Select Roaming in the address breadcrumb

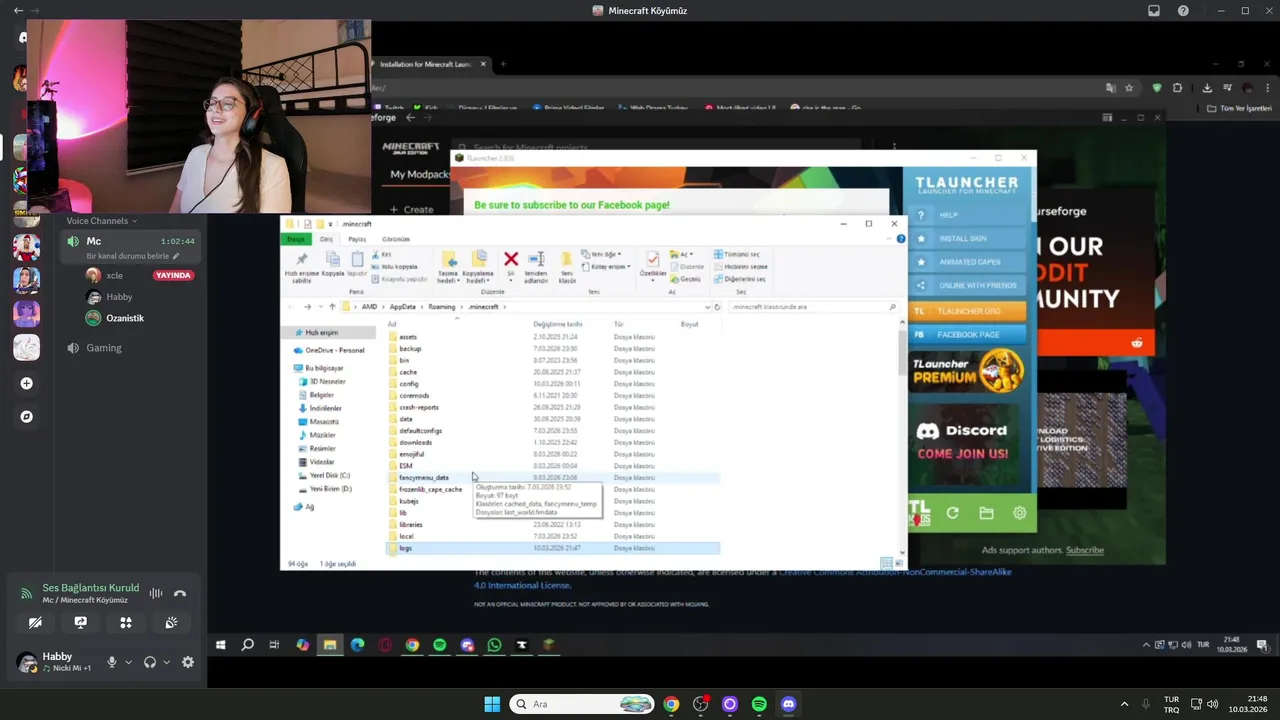[x=442, y=307]
